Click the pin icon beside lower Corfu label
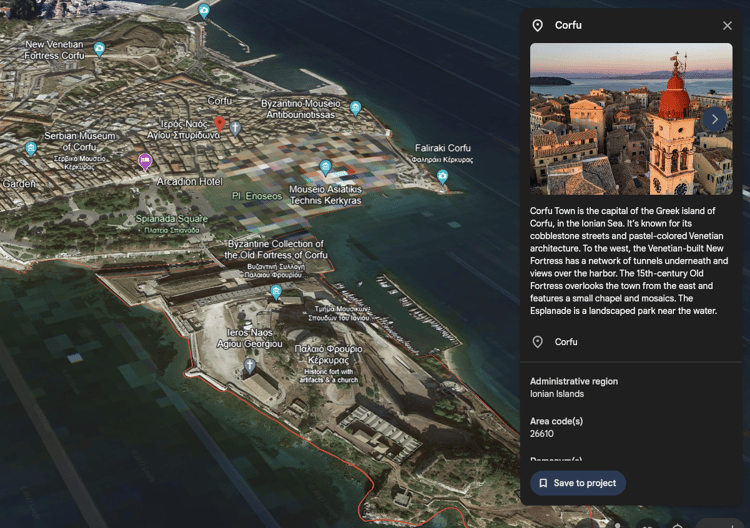The height and width of the screenshot is (528, 750). pyautogui.click(x=538, y=342)
